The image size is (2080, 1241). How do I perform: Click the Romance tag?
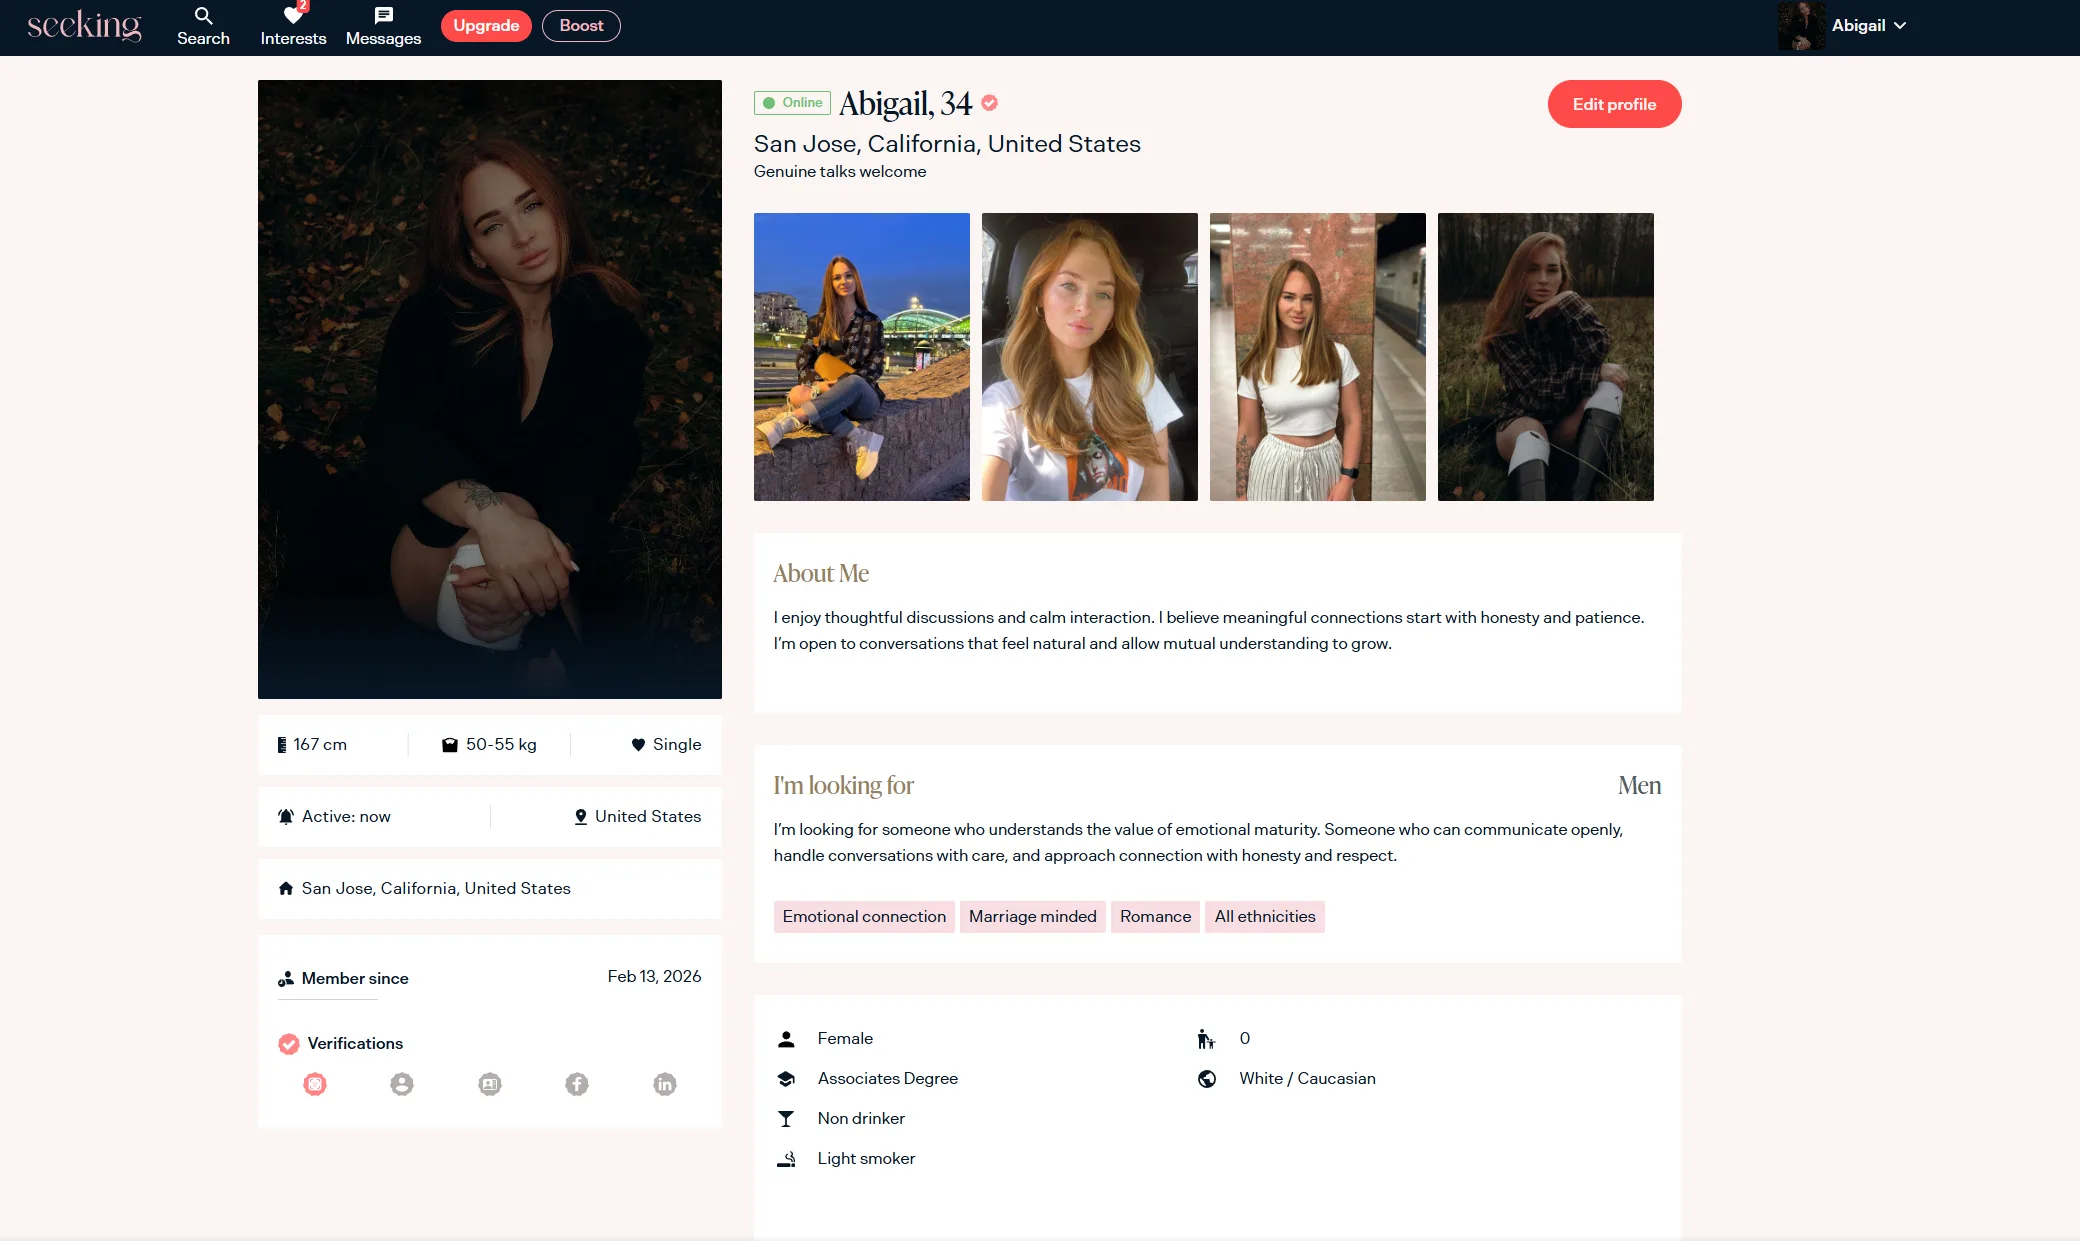tap(1155, 917)
